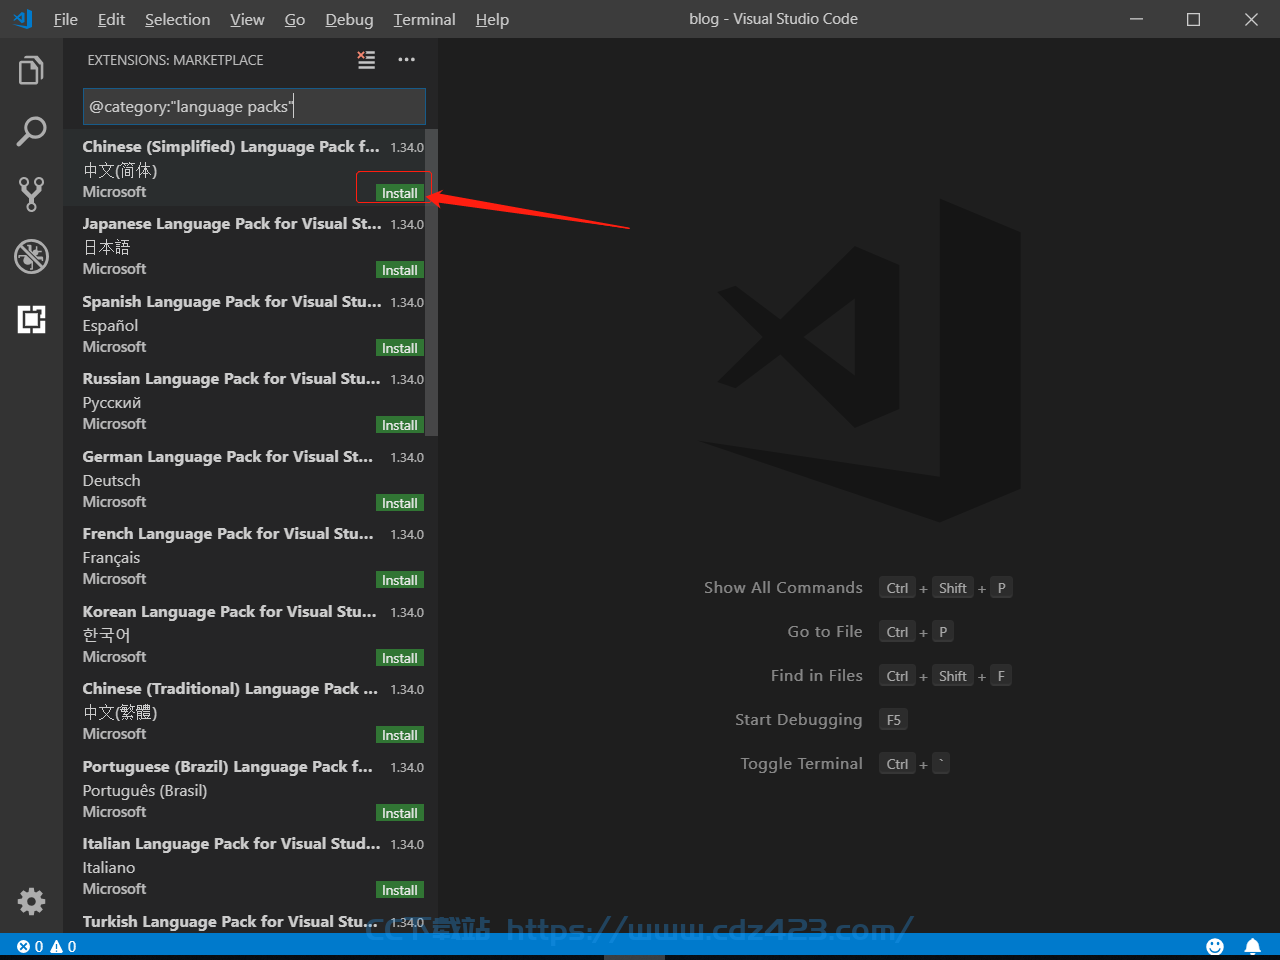
Task: Select Chinese (Traditional) Language Pack title
Action: [230, 689]
